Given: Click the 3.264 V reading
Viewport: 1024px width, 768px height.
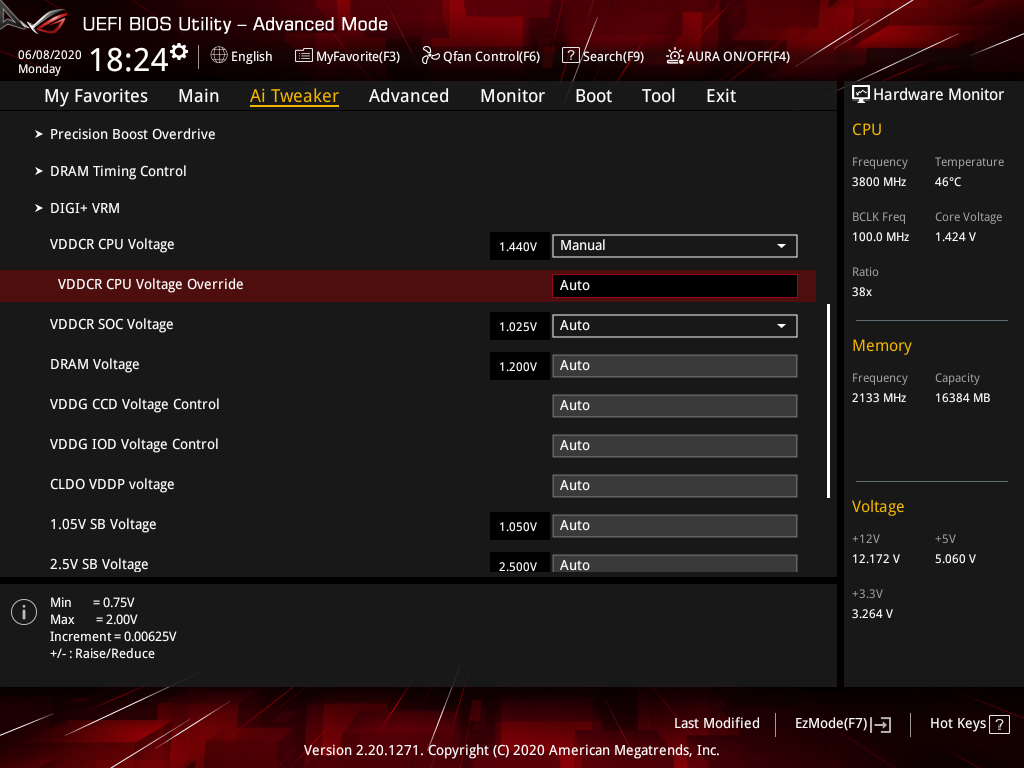Looking at the screenshot, I should point(872,614).
